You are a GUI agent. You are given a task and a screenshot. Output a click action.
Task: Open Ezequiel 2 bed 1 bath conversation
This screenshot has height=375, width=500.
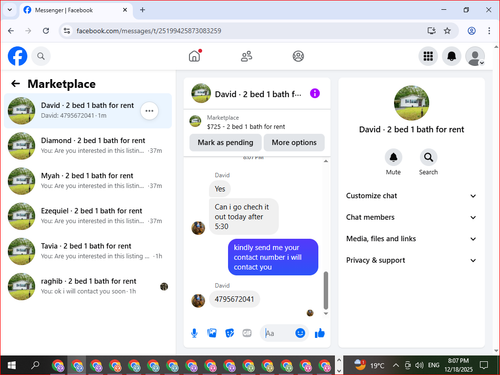point(88,216)
